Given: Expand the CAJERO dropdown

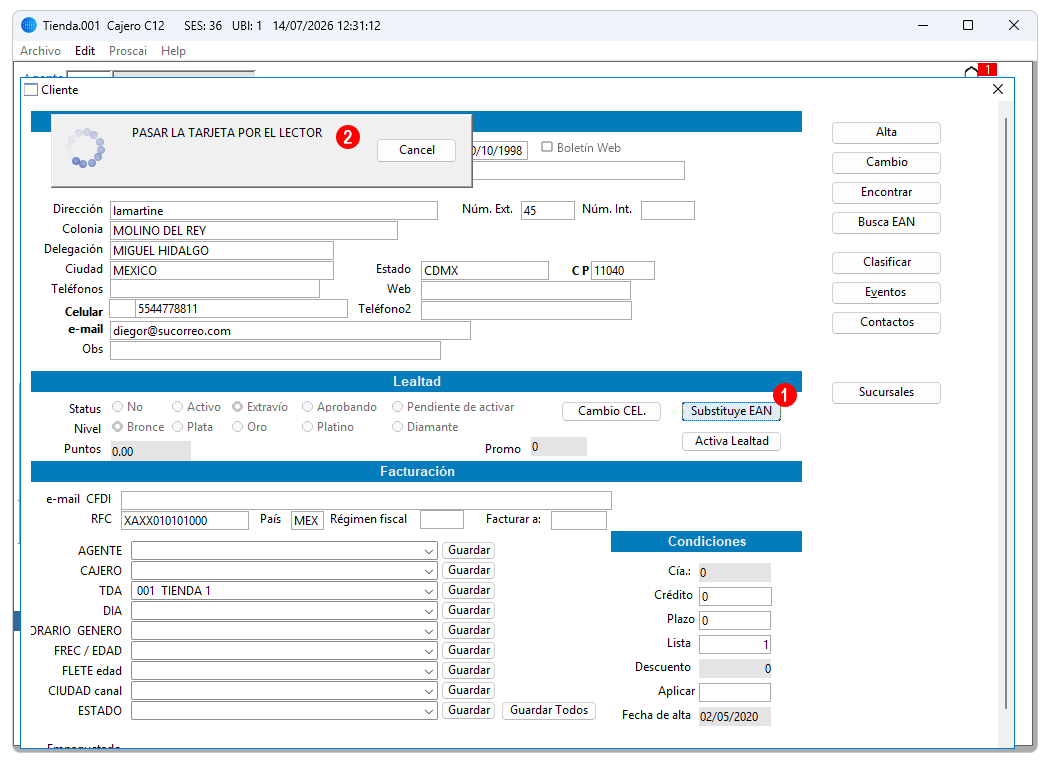Looking at the screenshot, I should point(429,571).
